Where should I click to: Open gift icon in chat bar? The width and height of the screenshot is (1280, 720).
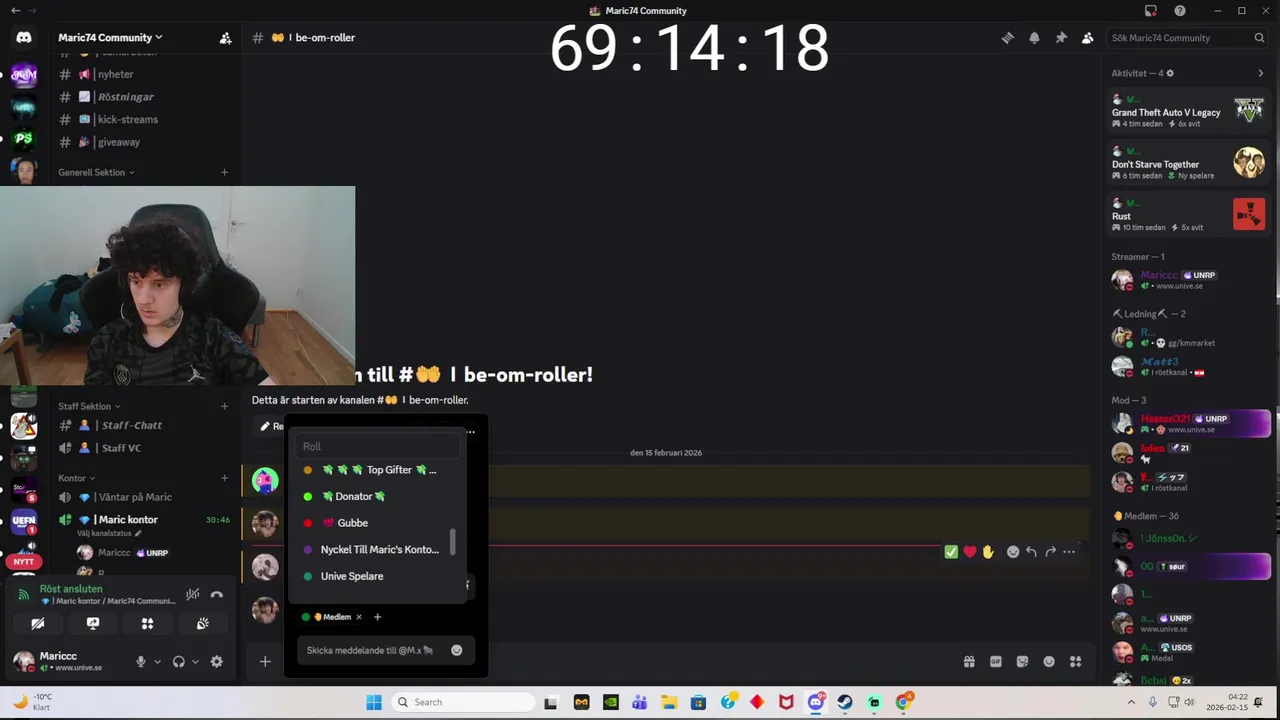click(x=969, y=661)
